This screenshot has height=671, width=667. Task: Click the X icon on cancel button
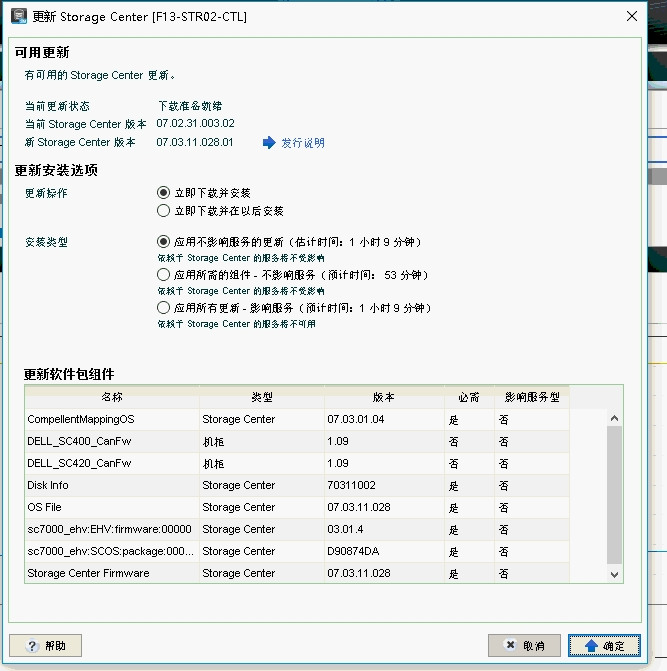coord(510,645)
